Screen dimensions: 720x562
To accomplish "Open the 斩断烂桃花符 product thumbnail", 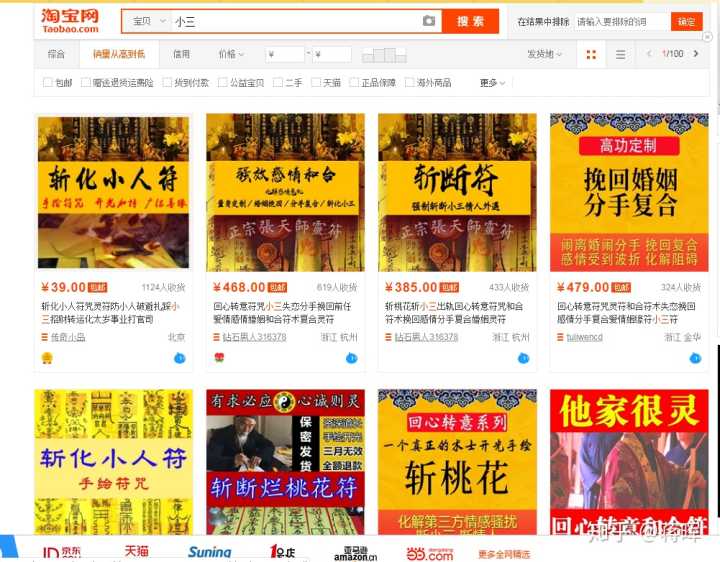I will (285, 462).
